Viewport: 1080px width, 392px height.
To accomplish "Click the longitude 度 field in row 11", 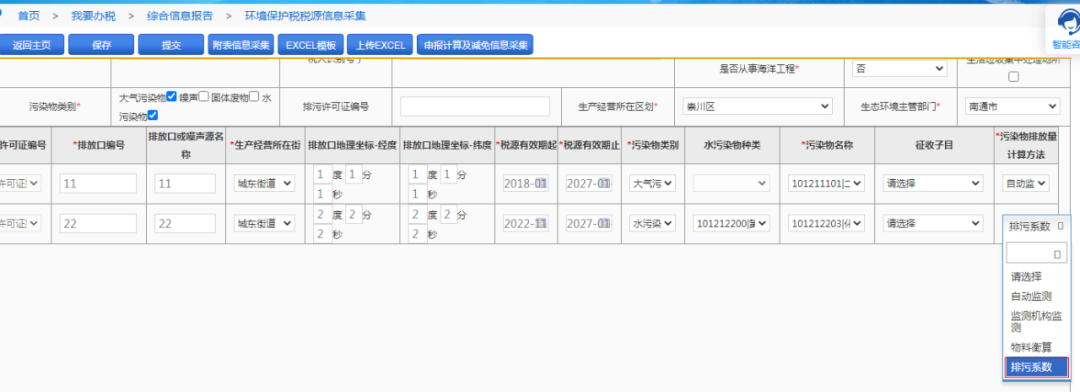I will (x=322, y=175).
